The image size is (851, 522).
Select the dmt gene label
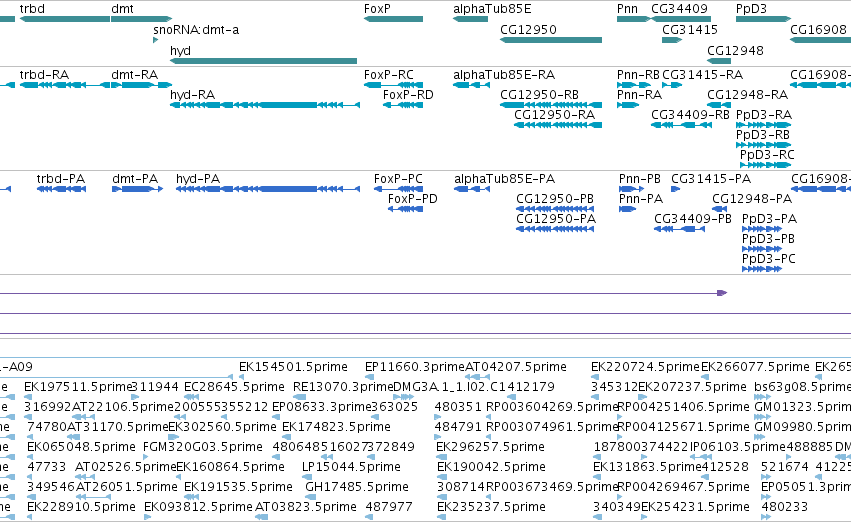122,9
